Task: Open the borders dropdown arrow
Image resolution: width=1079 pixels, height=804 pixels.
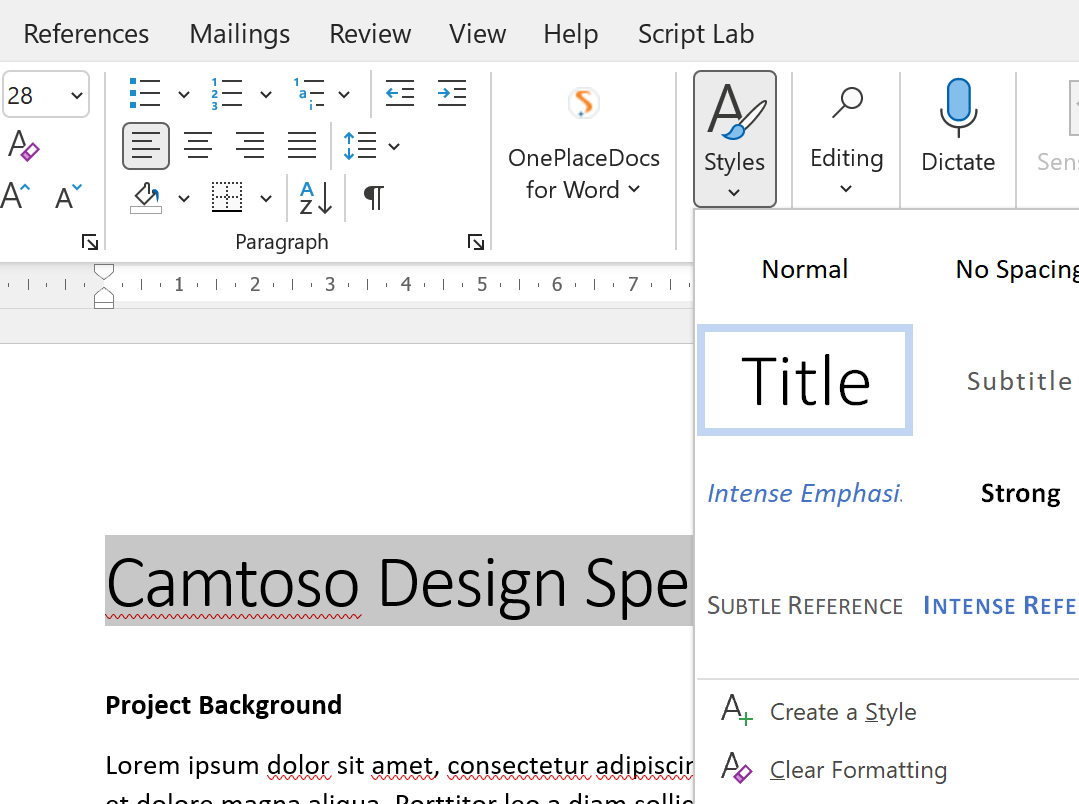Action: click(265, 198)
